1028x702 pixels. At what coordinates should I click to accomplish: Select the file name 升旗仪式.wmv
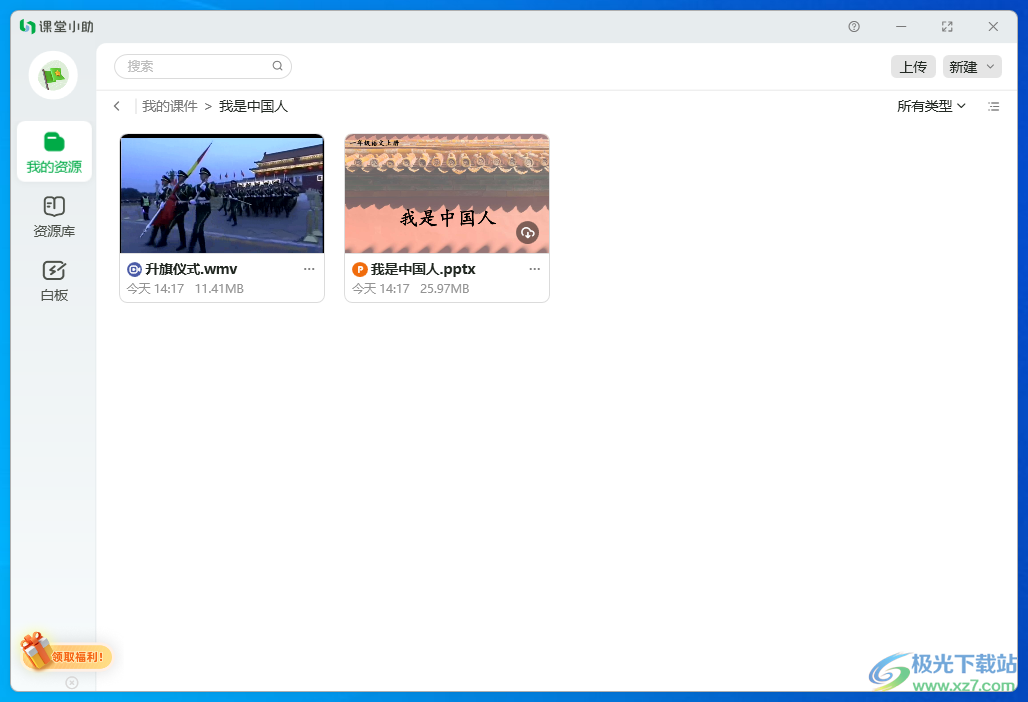point(191,269)
